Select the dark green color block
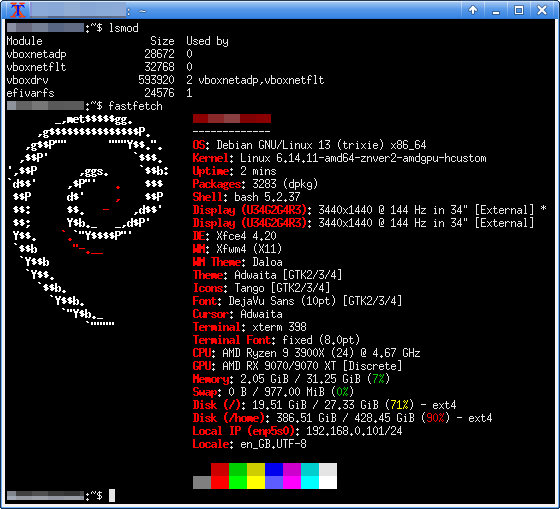 238,469
